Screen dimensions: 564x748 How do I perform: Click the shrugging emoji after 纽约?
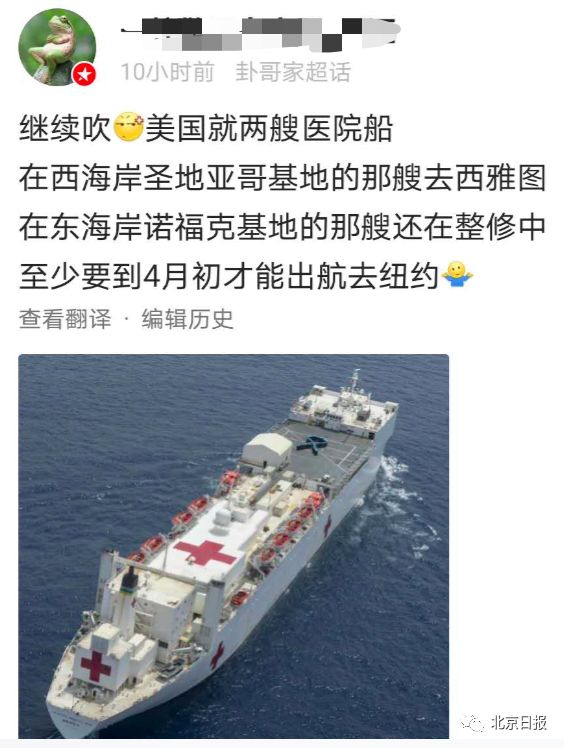[457, 274]
